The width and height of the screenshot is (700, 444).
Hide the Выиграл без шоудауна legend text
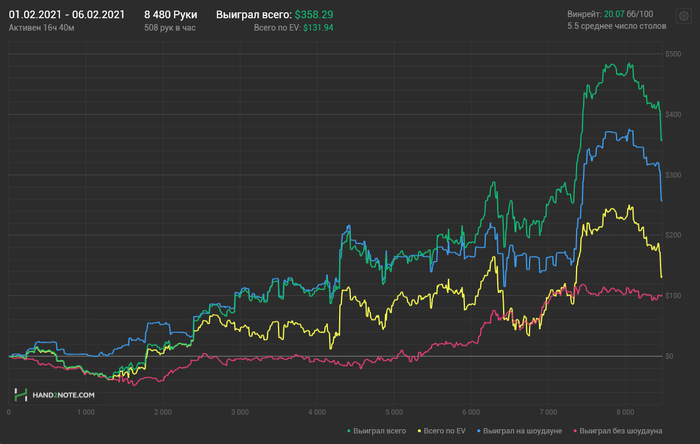[x=621, y=431]
